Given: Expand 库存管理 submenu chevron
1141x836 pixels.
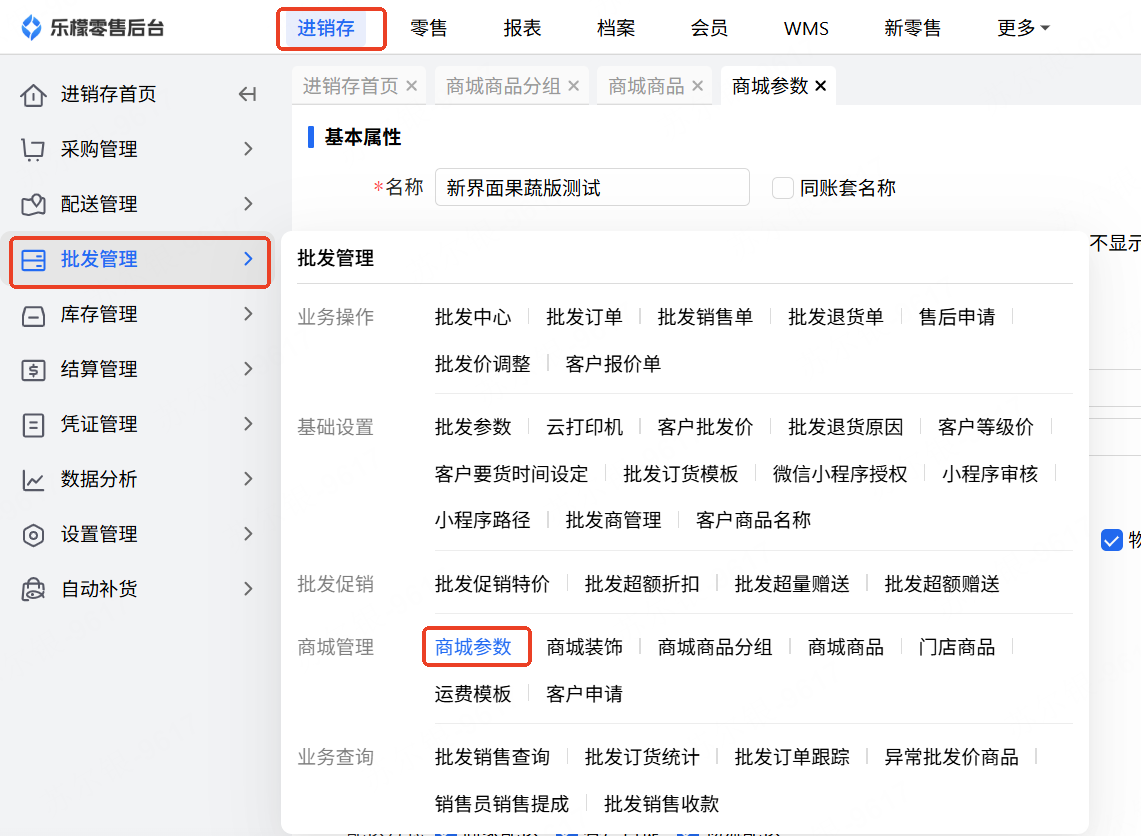Looking at the screenshot, I should click(248, 314).
